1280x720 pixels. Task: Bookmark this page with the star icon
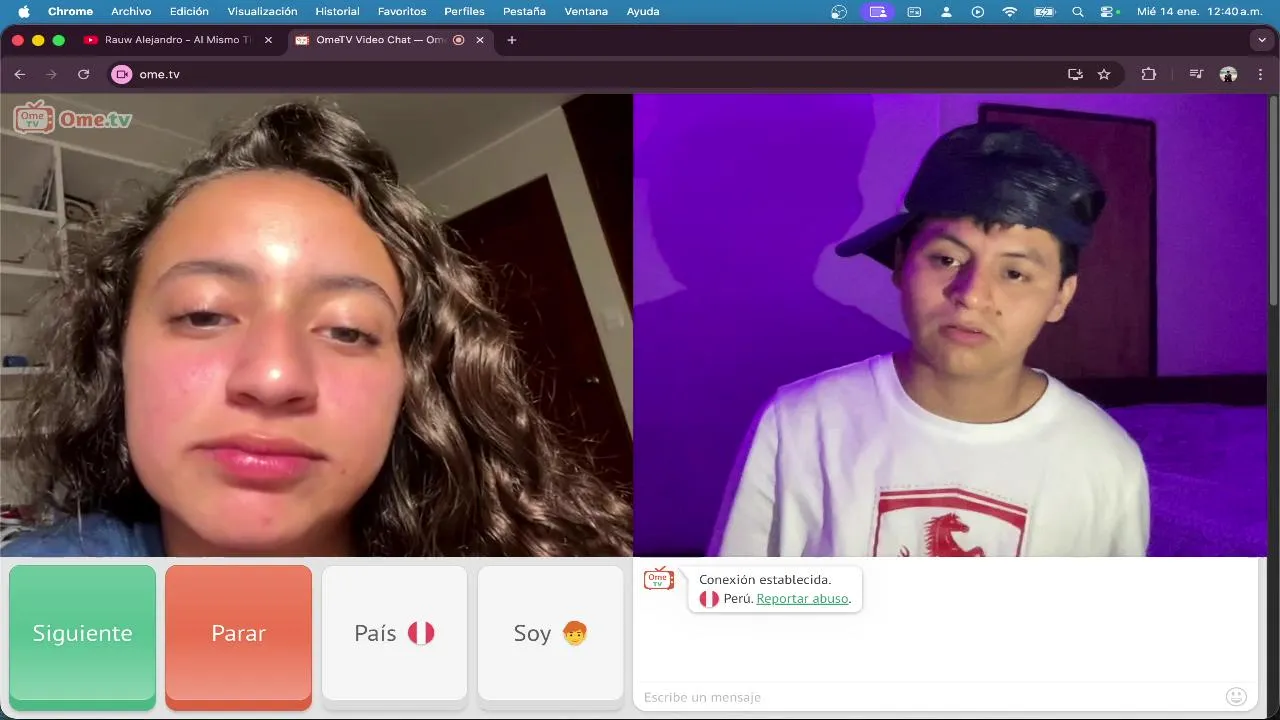click(x=1104, y=74)
